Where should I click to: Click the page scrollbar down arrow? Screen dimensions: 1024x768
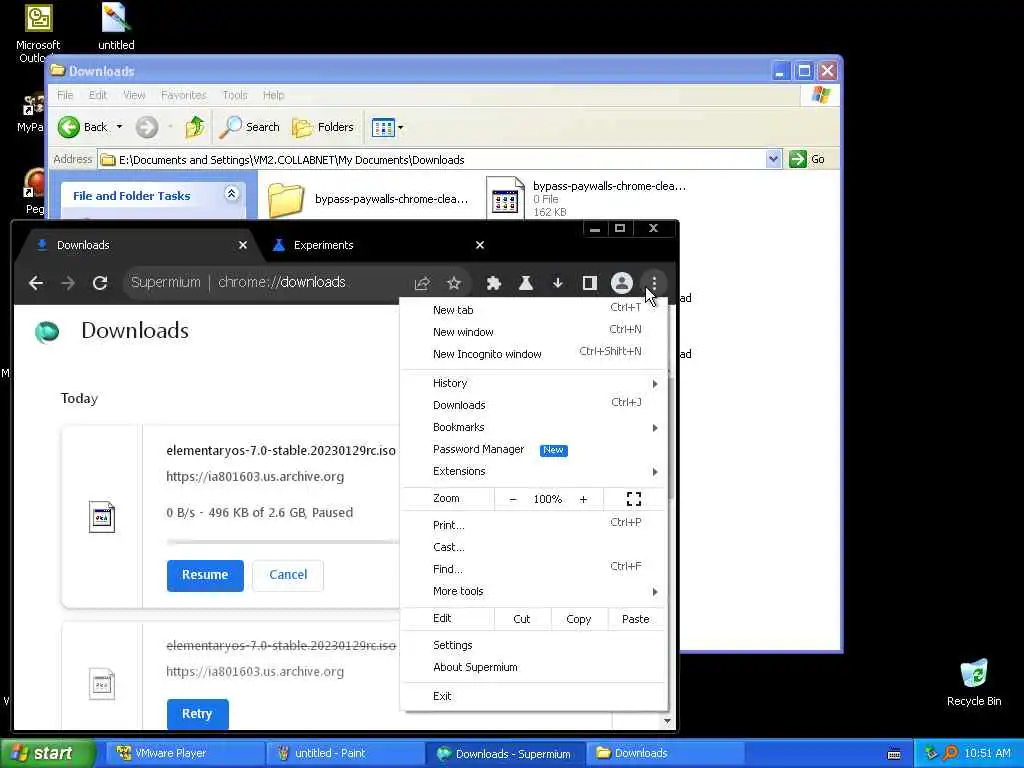(667, 721)
